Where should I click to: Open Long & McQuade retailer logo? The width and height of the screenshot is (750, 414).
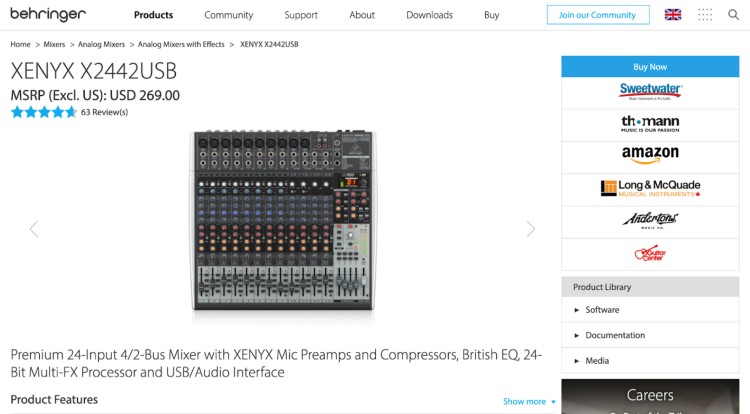[650, 189]
